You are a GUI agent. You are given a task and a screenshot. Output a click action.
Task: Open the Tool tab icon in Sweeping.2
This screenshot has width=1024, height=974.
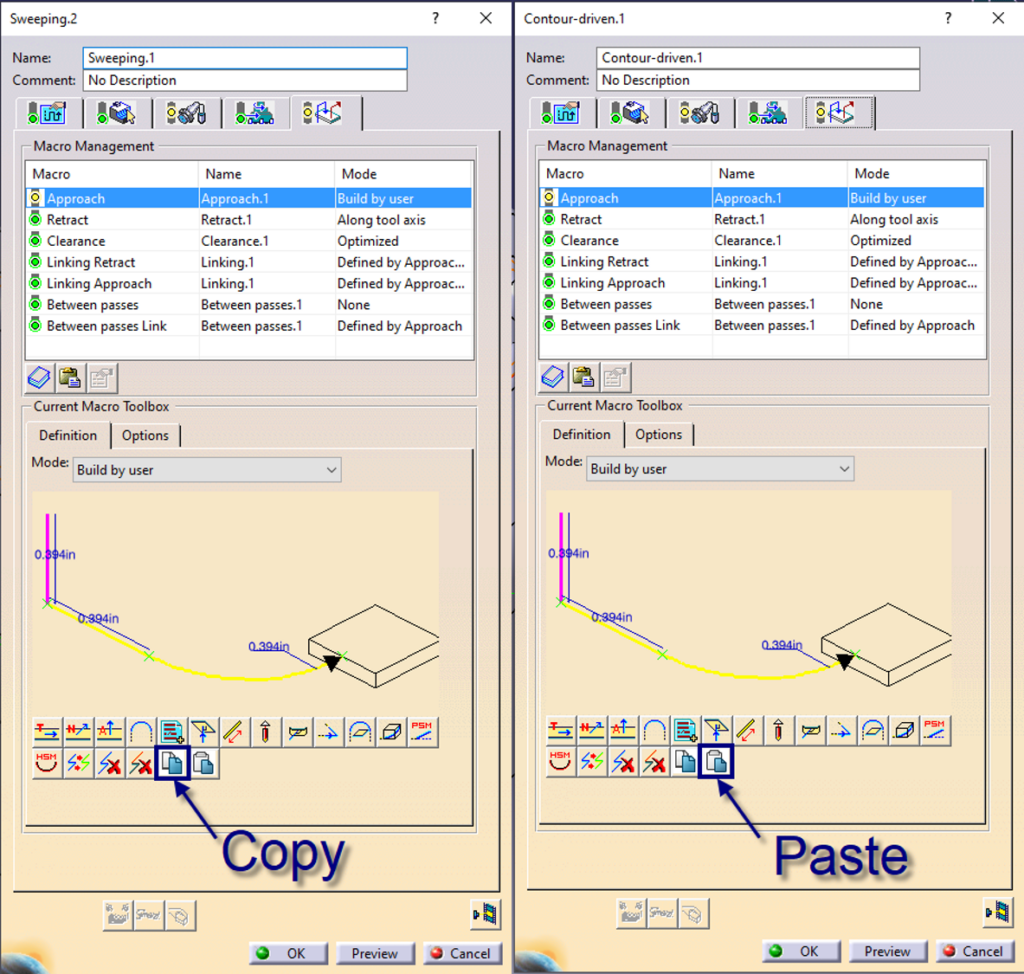point(187,114)
